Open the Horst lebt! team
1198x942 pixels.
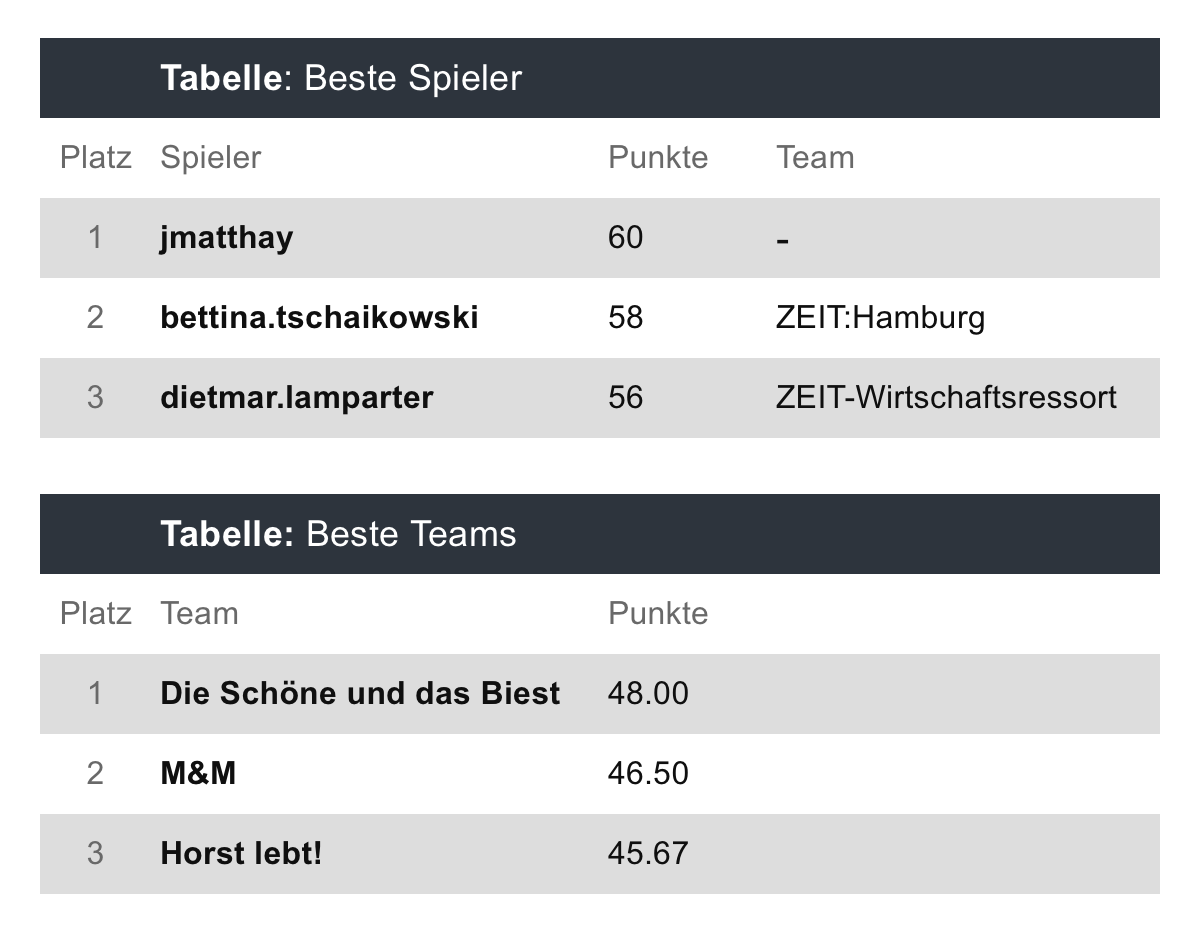[241, 854]
